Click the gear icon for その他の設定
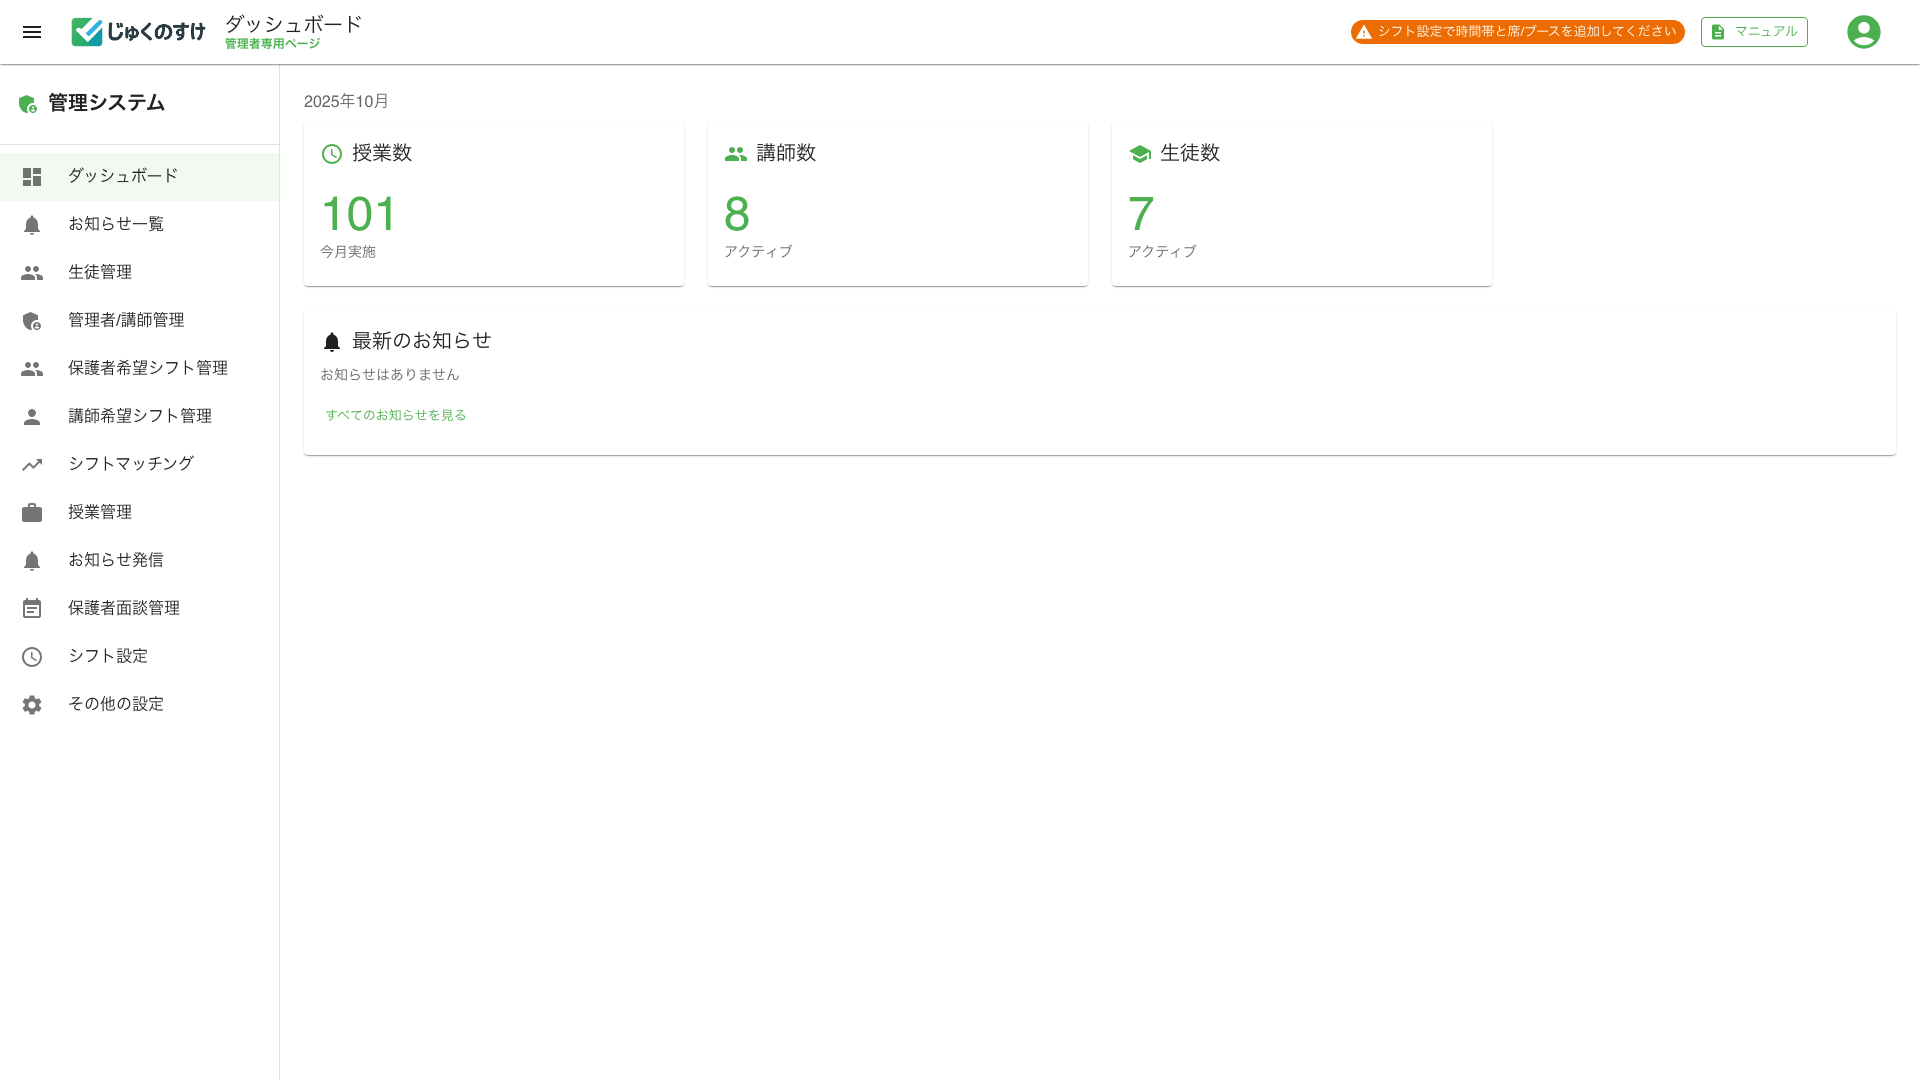1920x1080 pixels. [32, 705]
